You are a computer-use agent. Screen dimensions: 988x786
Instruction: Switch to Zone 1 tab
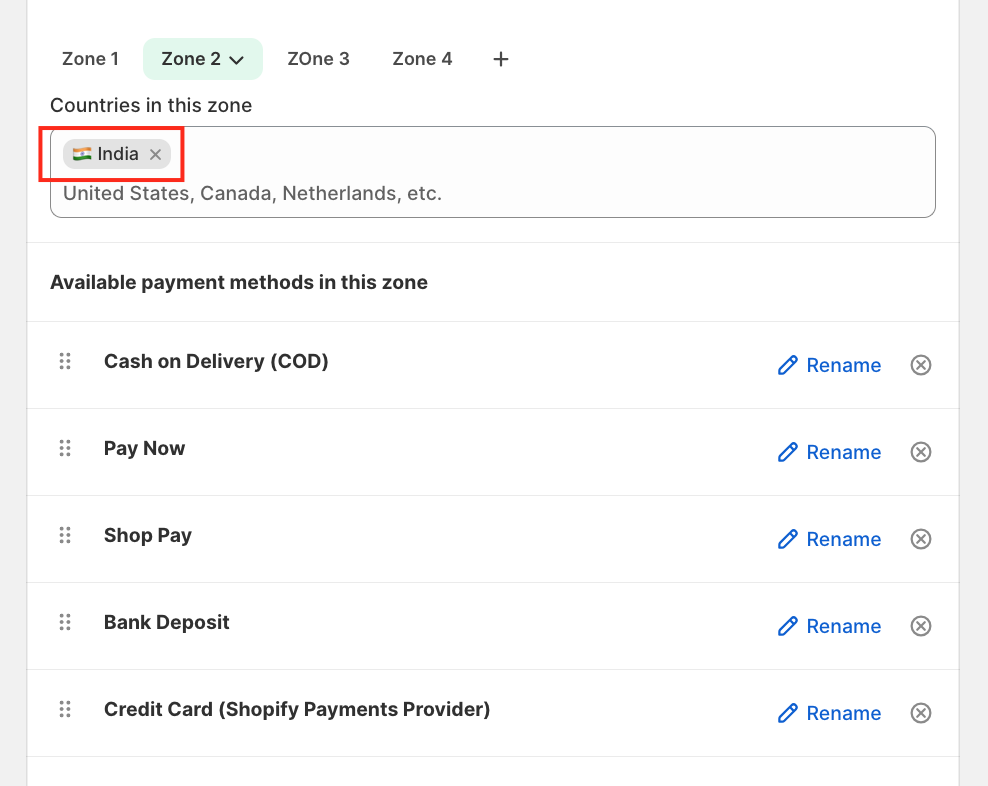[90, 59]
